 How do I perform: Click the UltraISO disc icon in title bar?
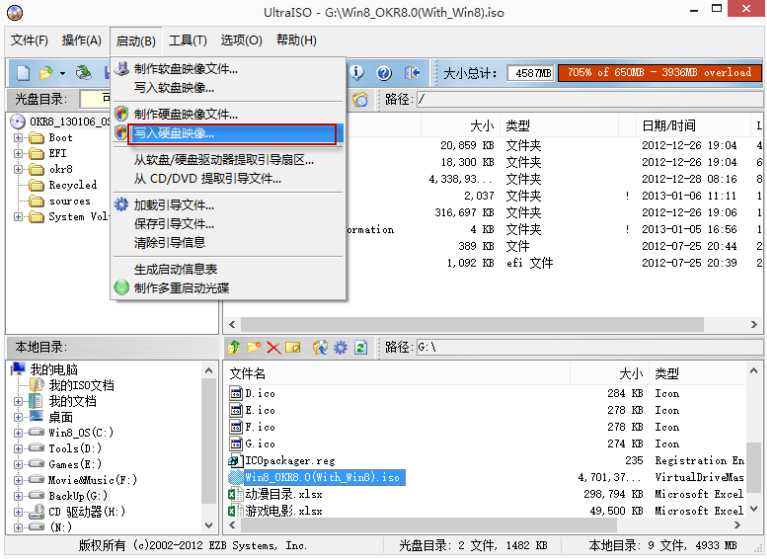tap(16, 12)
